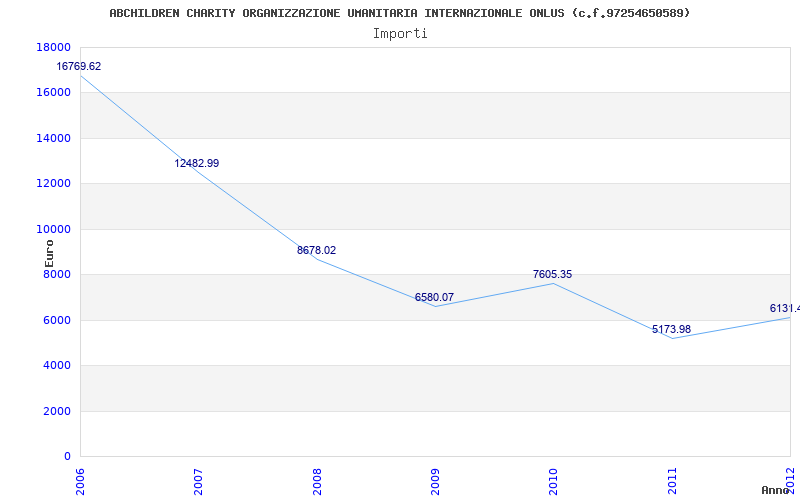Select the 2010 x-axis year label
800x500 pixels.
[x=553, y=481]
